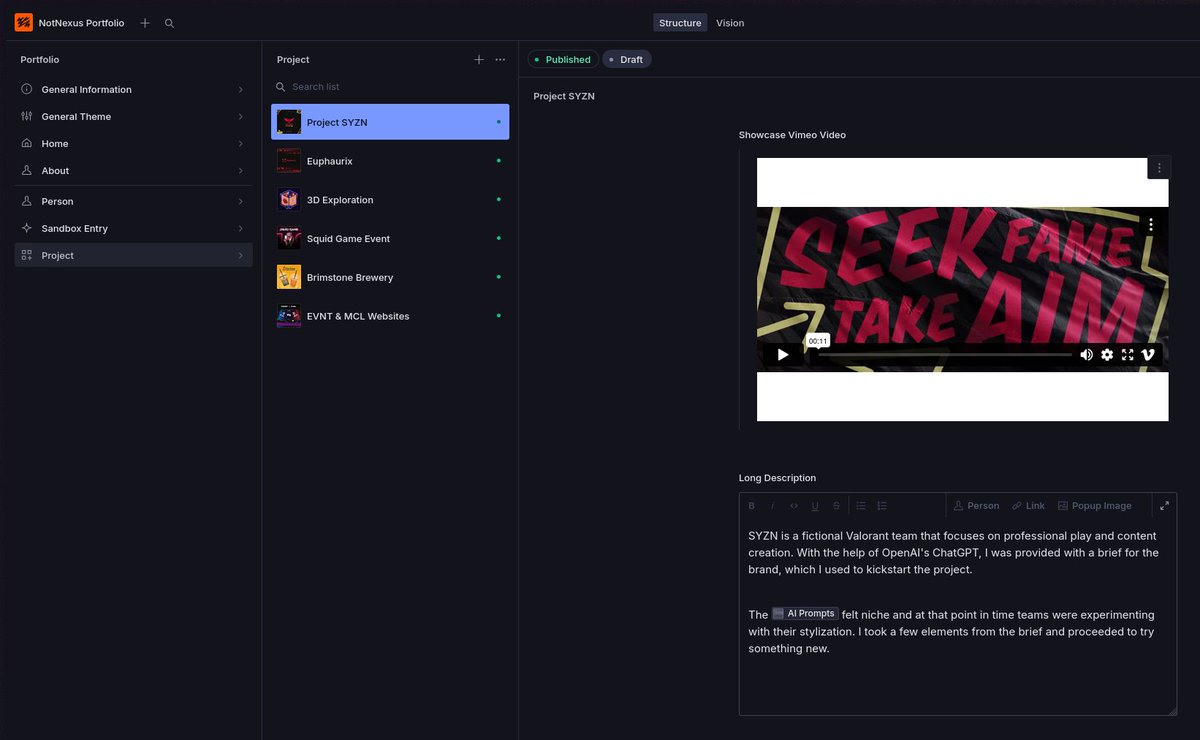Insert a Link in Long Description

tap(1028, 506)
